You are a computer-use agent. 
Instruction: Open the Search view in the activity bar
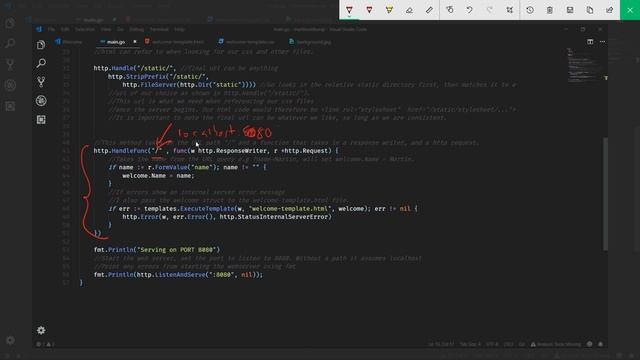click(x=41, y=63)
